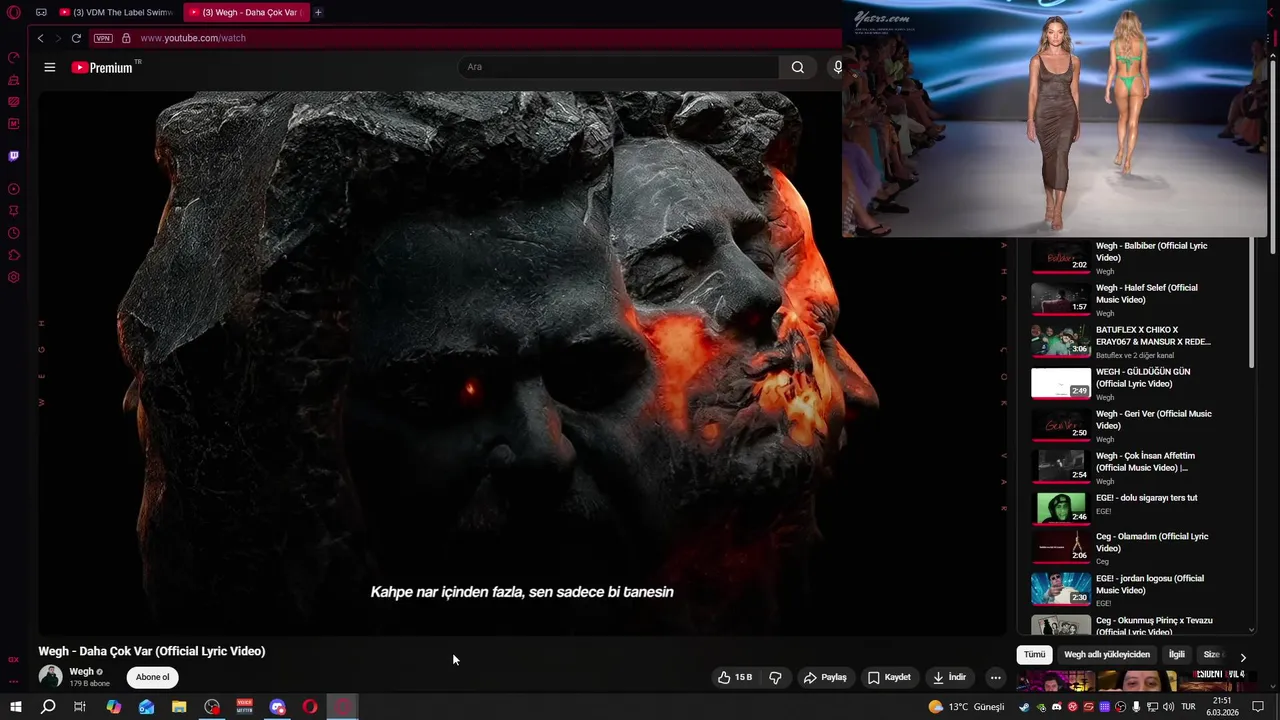
Task: Open the sidebar three-dots setup icon
Action: 14,681
